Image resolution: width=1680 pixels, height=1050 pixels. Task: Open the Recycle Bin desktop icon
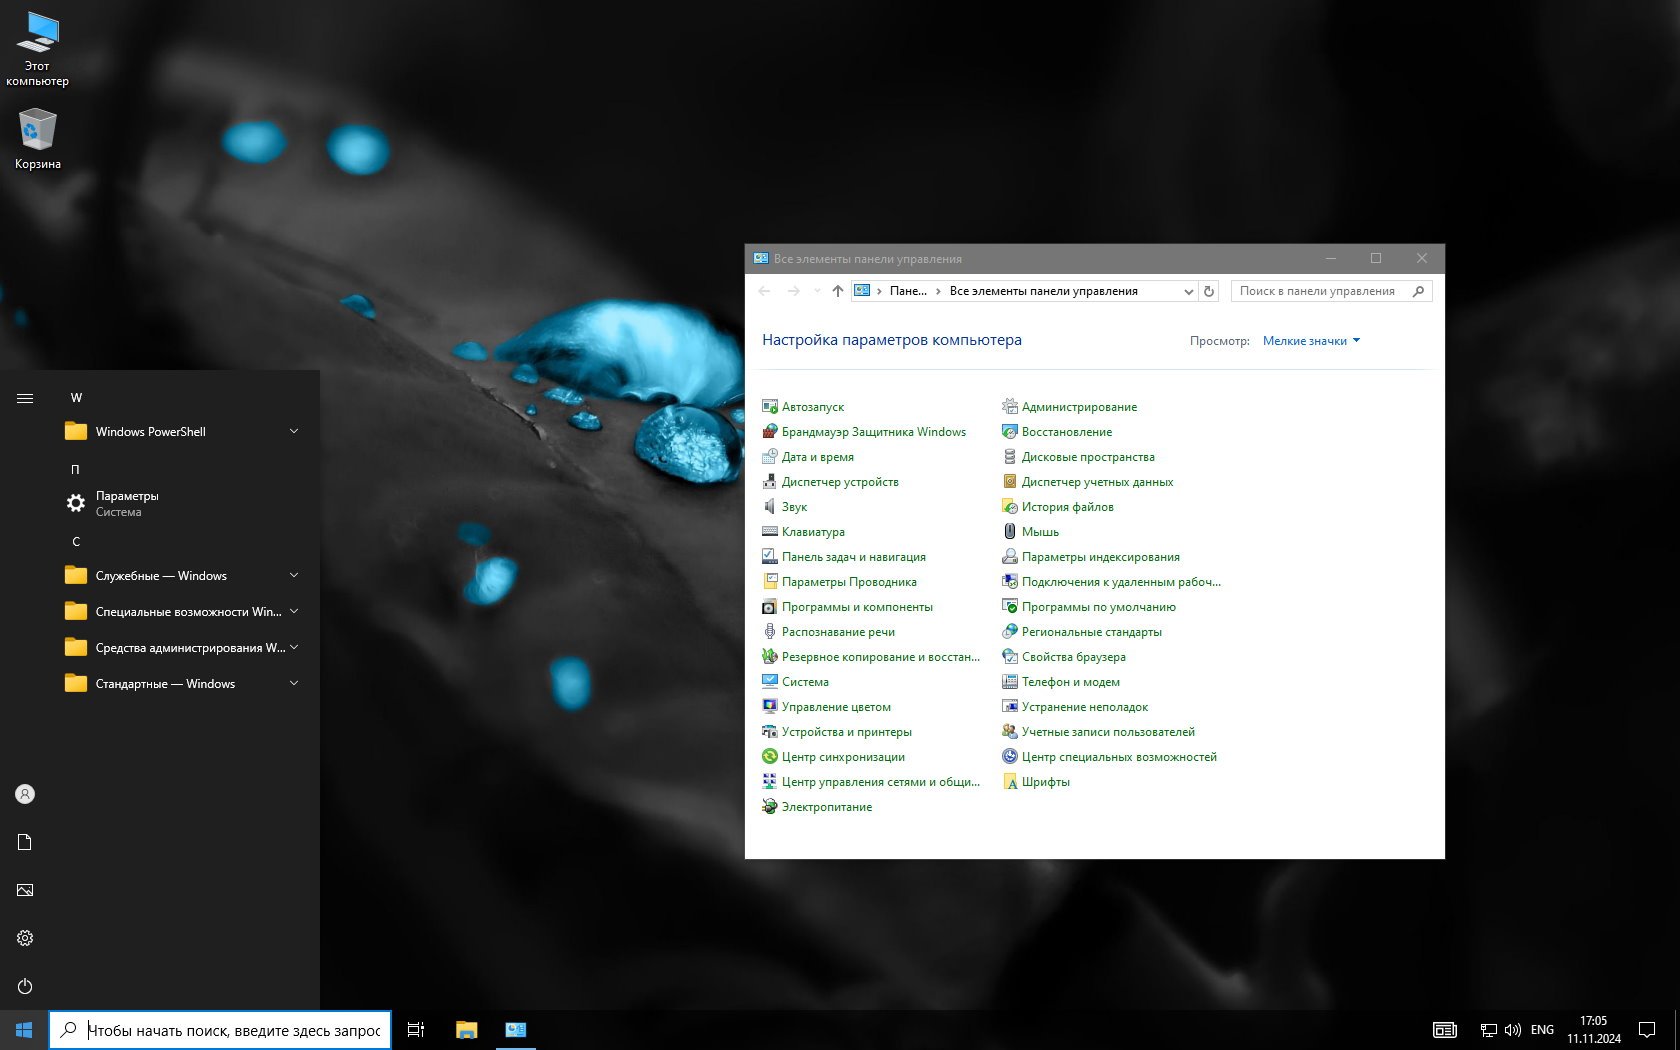[37, 139]
